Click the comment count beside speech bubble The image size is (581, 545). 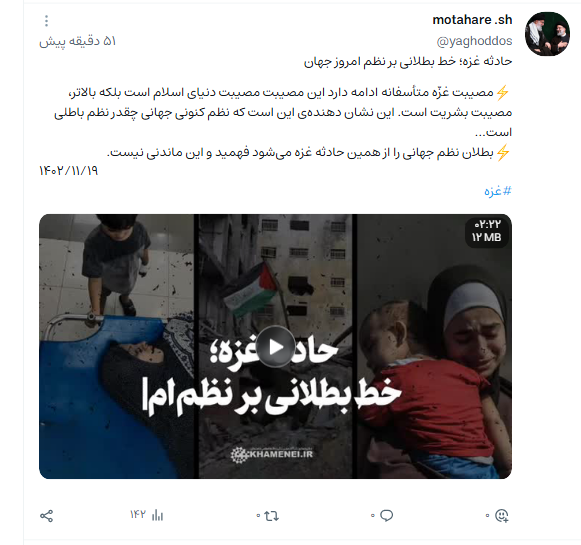[372, 516]
